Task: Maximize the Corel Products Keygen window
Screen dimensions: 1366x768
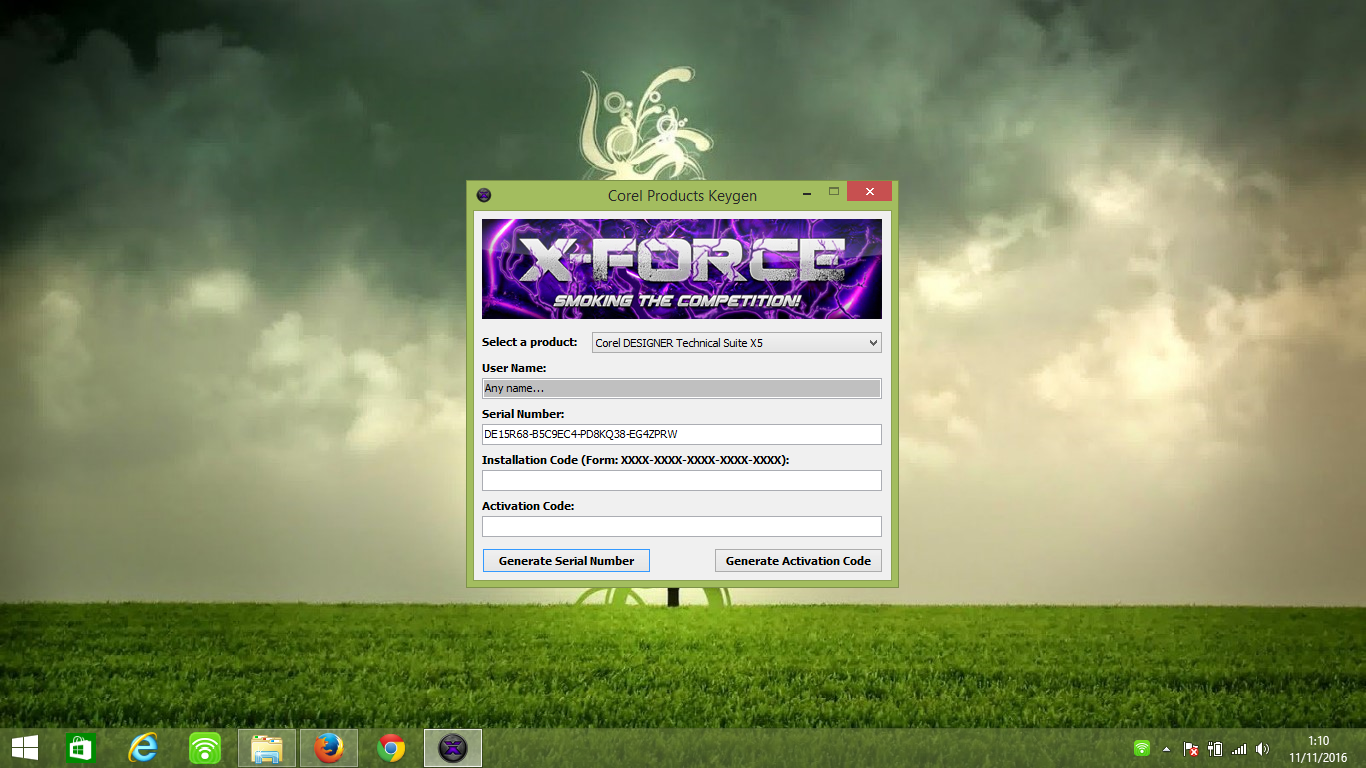Action: point(833,192)
